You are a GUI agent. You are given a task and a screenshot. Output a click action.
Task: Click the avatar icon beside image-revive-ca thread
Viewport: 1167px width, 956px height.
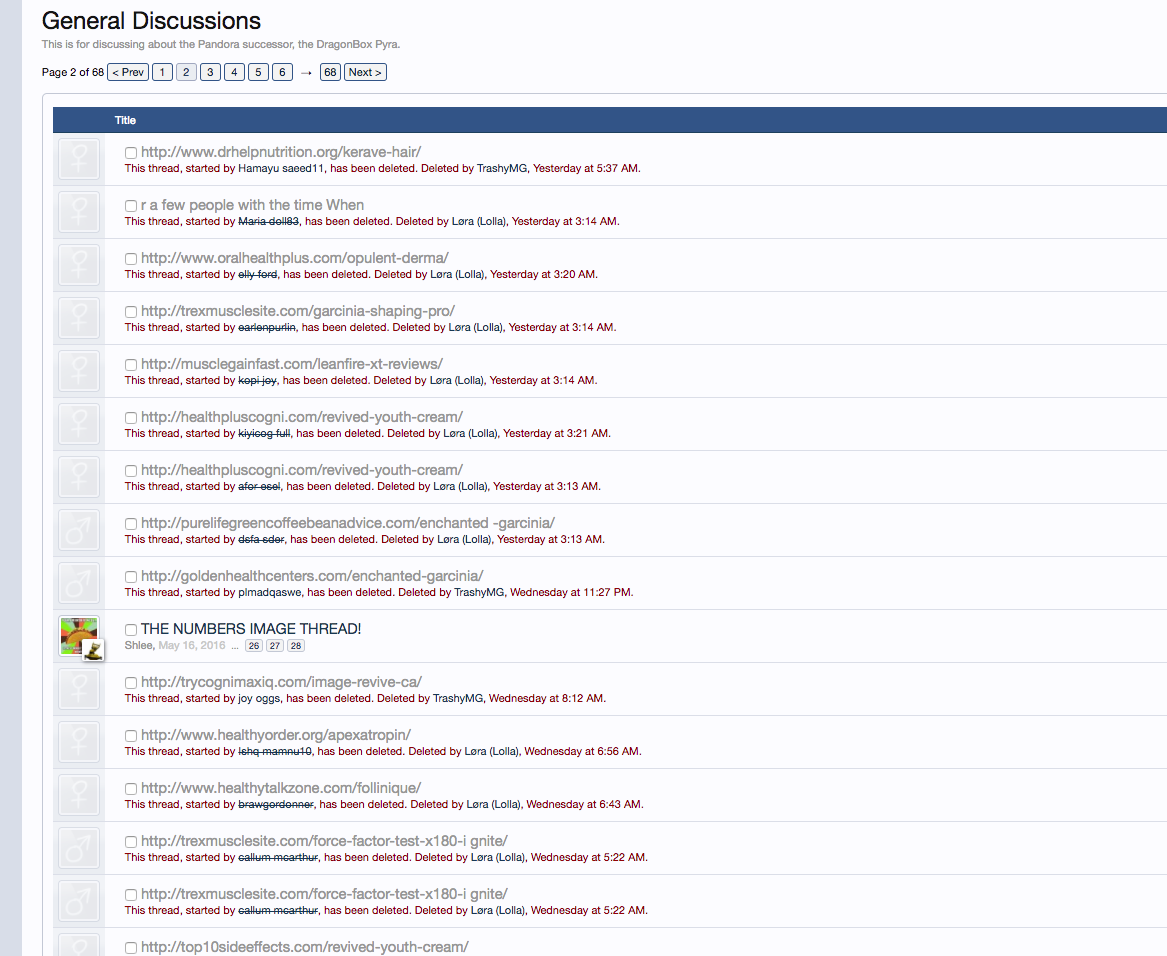78,689
